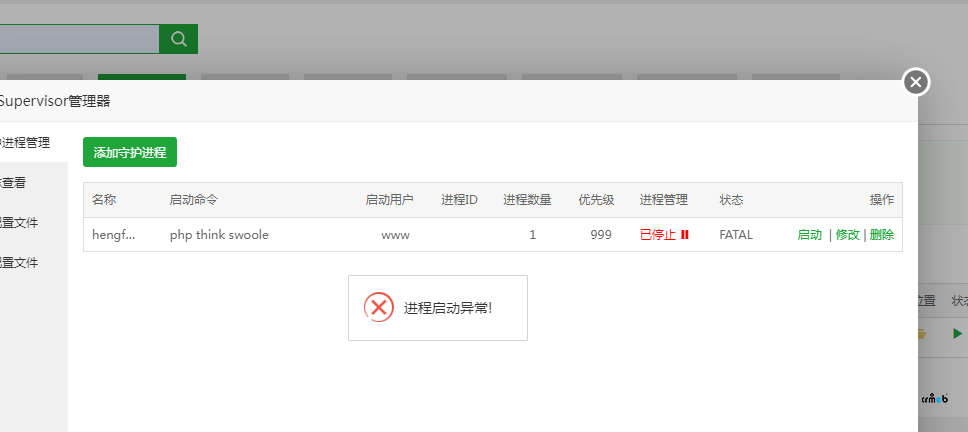Screen dimensions: 968x432
Task: Click the 进程管理 column header
Action: [x=664, y=200]
